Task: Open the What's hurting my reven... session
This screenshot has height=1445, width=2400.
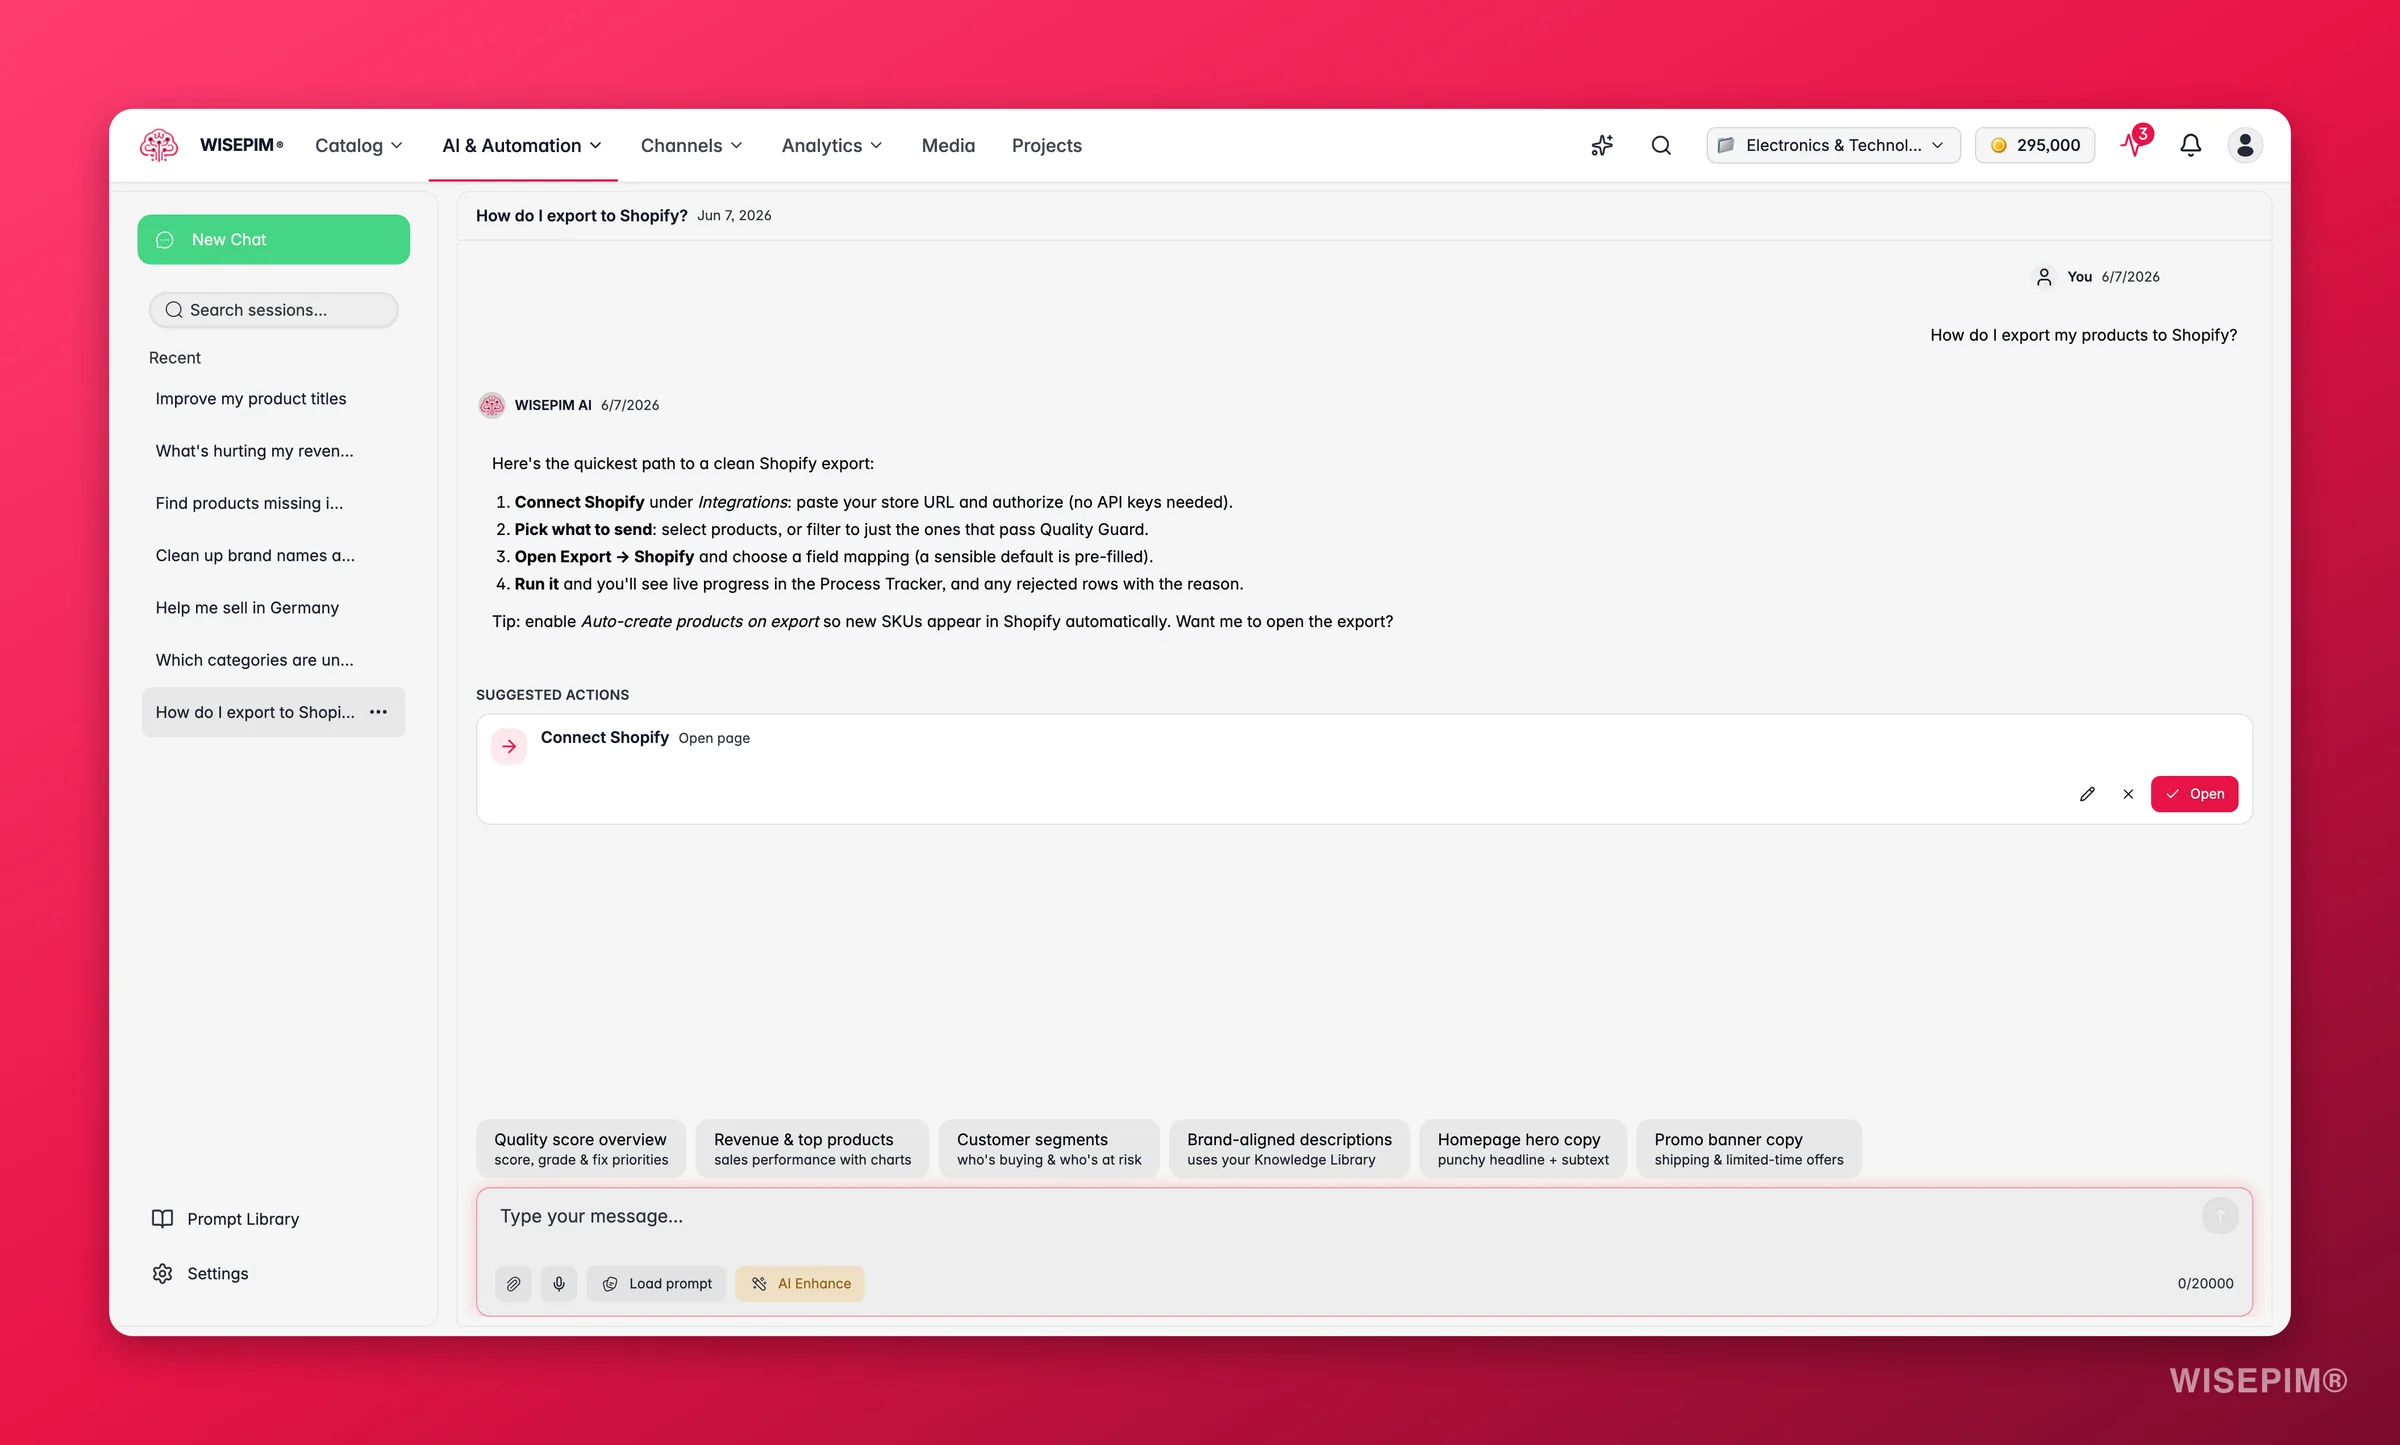Action: tap(274, 451)
